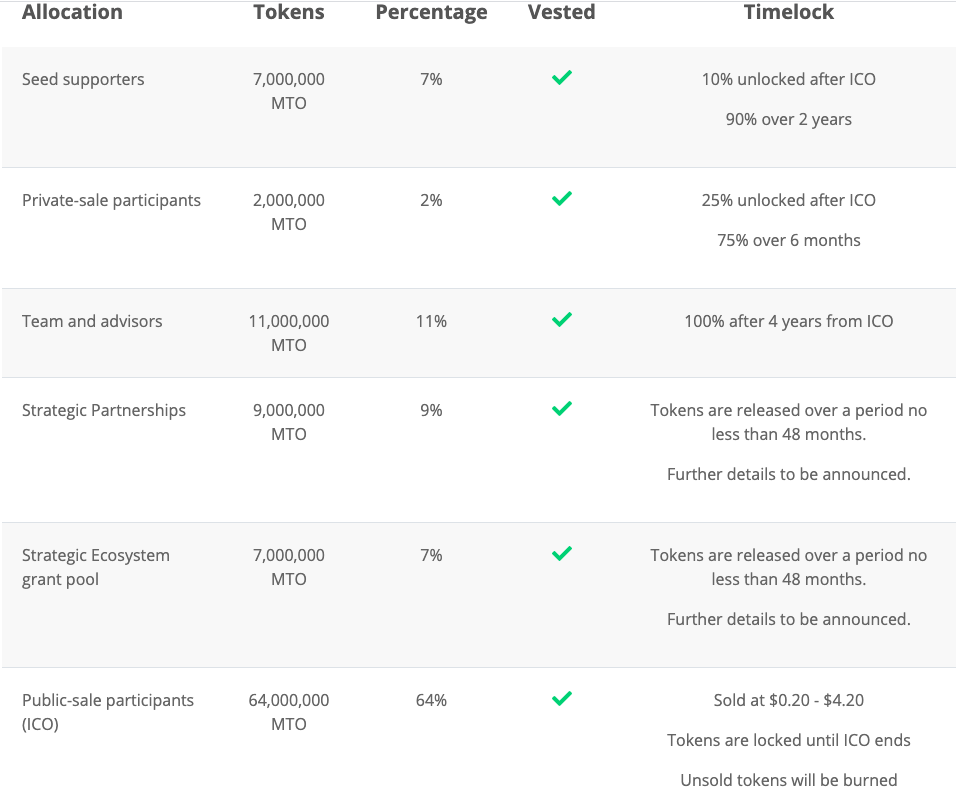Click the Strategic Ecosystem grant pool checkmark
Image resolution: width=956 pixels, height=790 pixels.
562,553
